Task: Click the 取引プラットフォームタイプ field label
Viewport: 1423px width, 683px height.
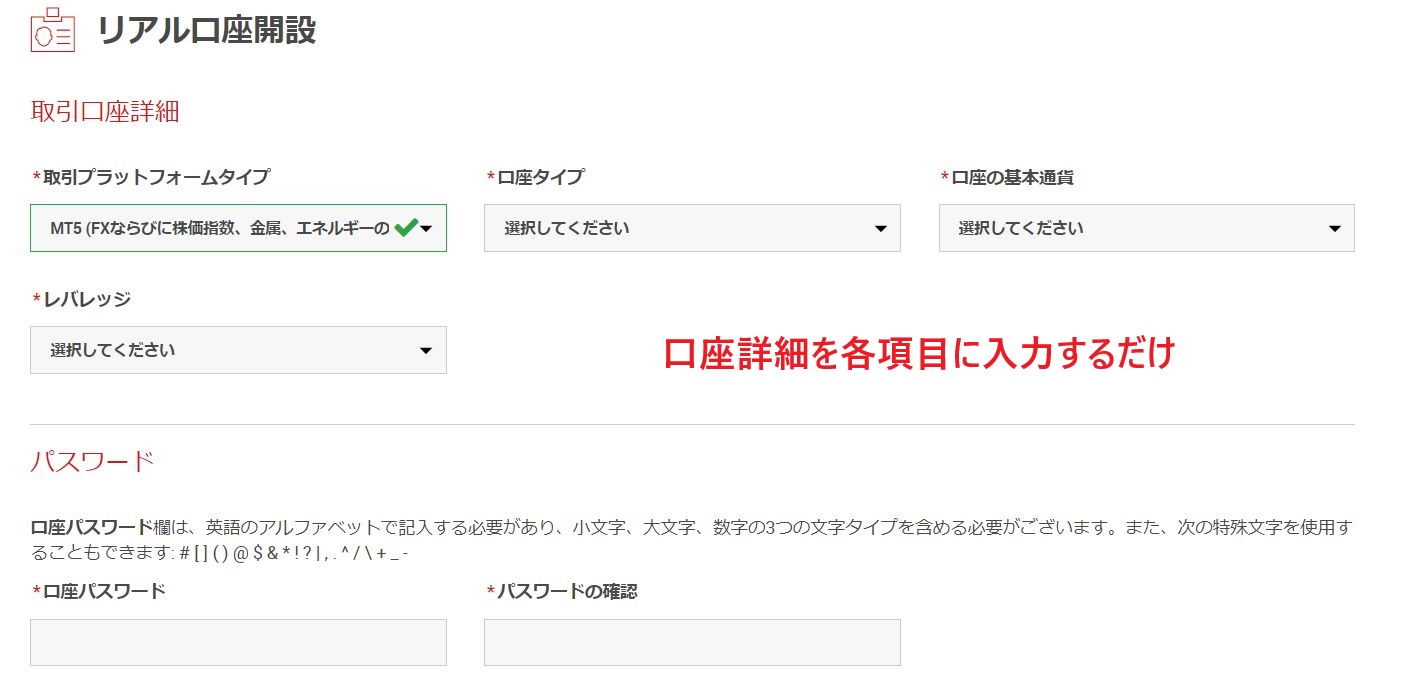Action: (155, 177)
